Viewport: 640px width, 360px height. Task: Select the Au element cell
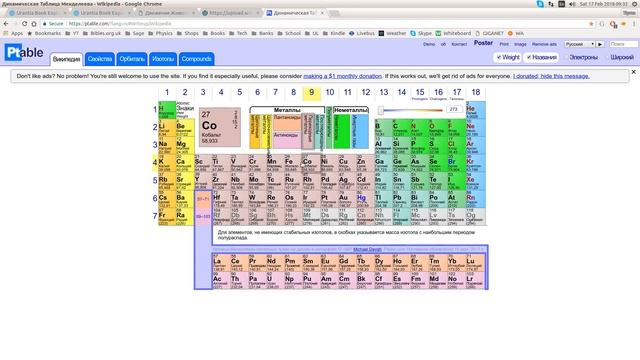347,199
